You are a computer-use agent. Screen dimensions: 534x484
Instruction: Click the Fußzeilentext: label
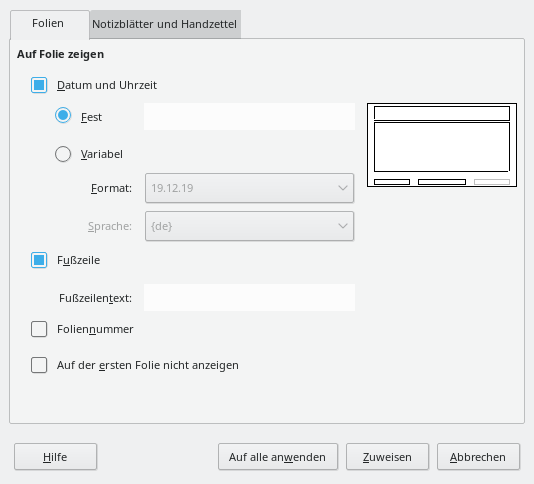pos(95,298)
